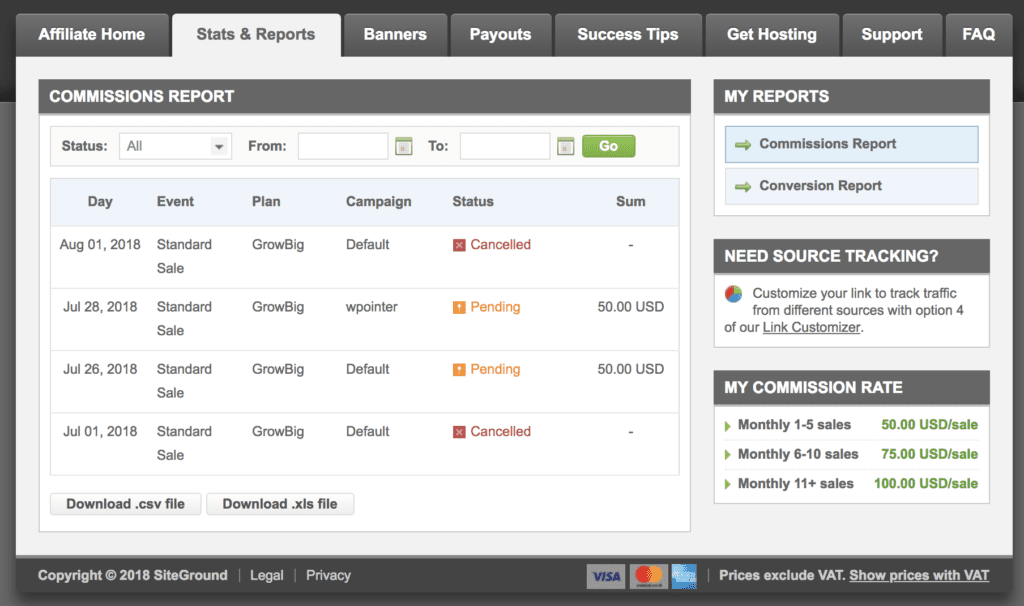Select the Jul 28, 2018 date cell

pyautogui.click(x=100, y=307)
